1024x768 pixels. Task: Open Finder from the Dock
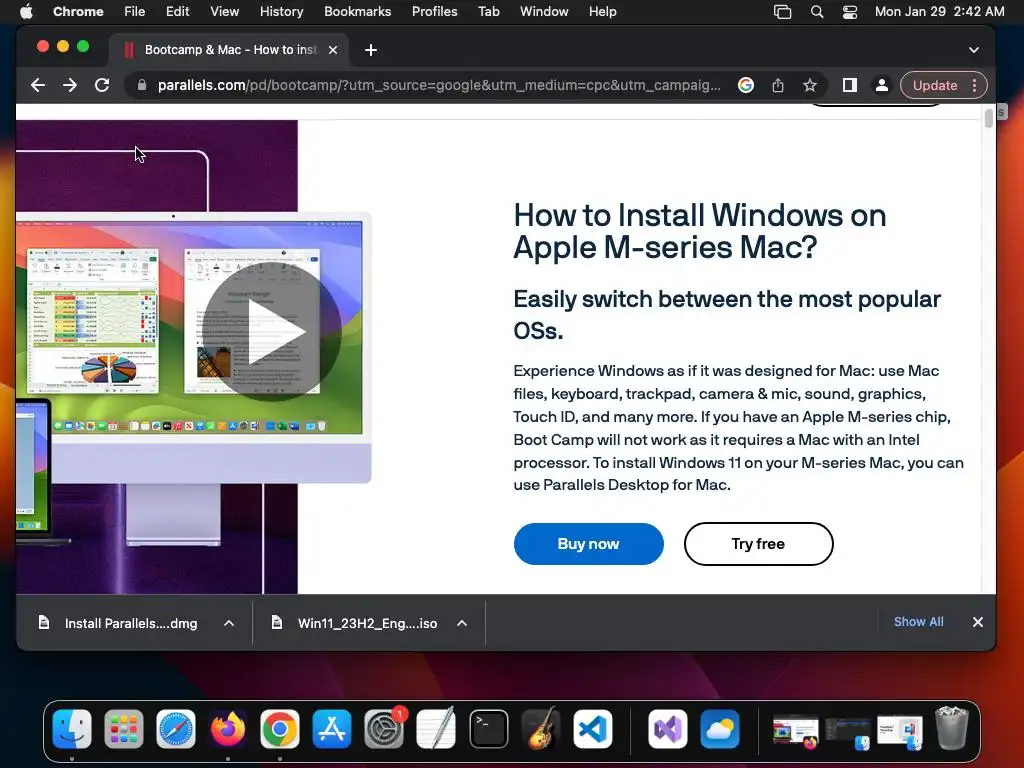pos(72,729)
